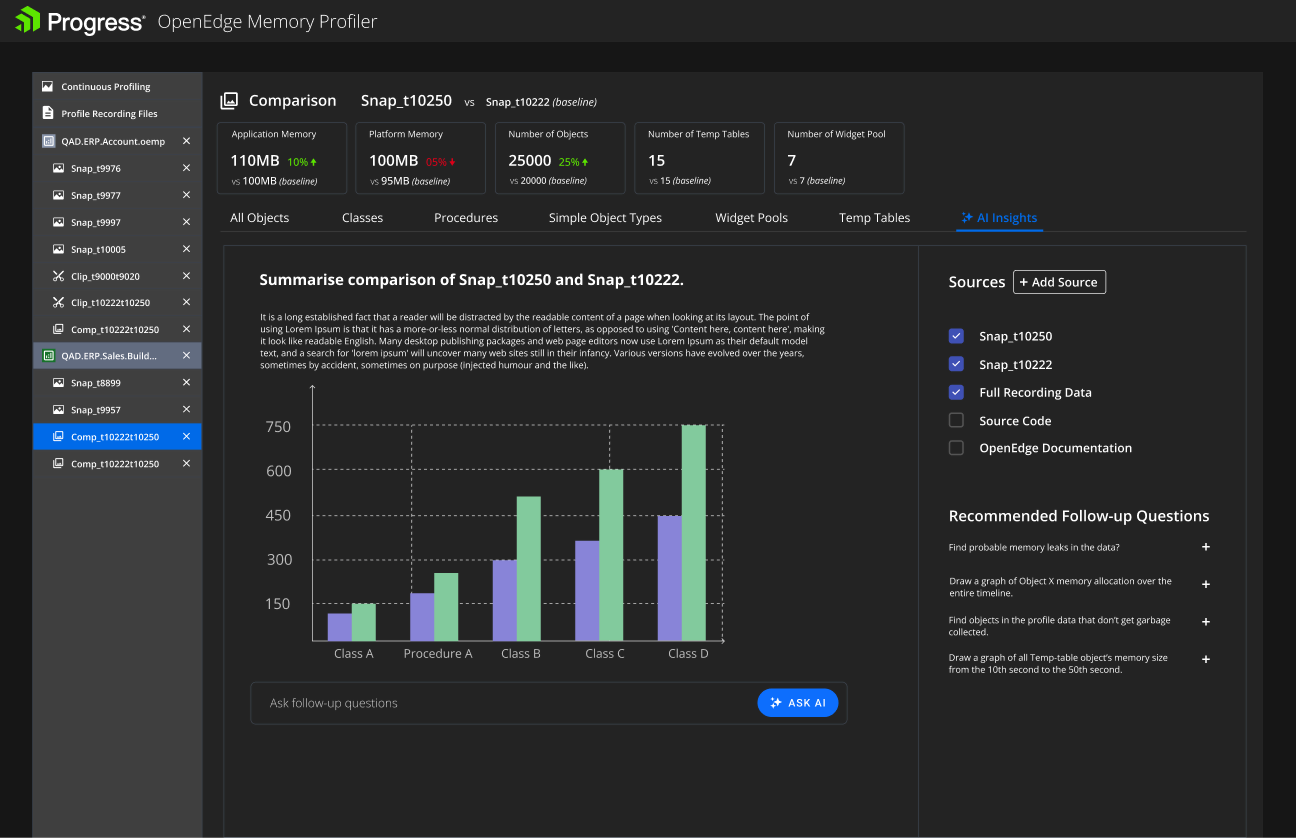This screenshot has width=1296, height=838.
Task: Open the Widget Pools tab
Action: pyautogui.click(x=752, y=218)
